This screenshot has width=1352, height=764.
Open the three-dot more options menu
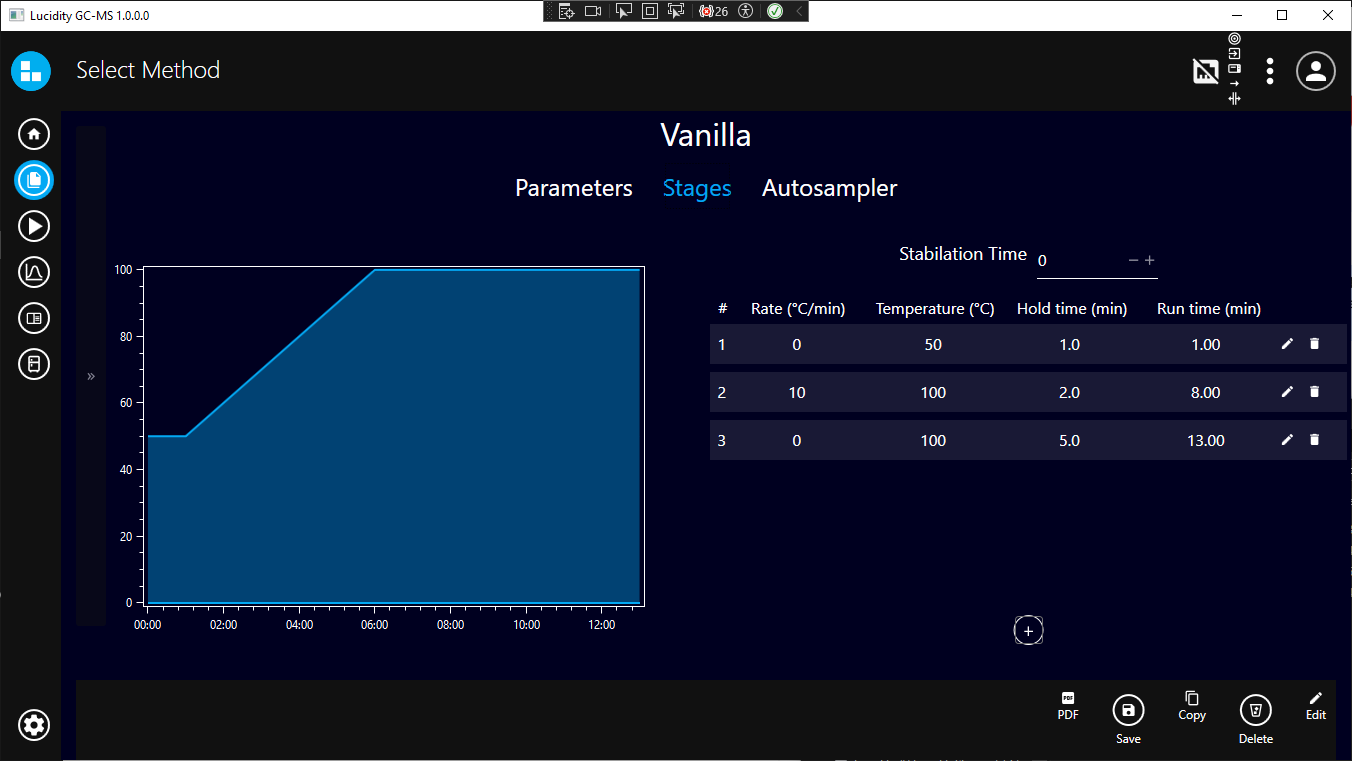[1269, 71]
